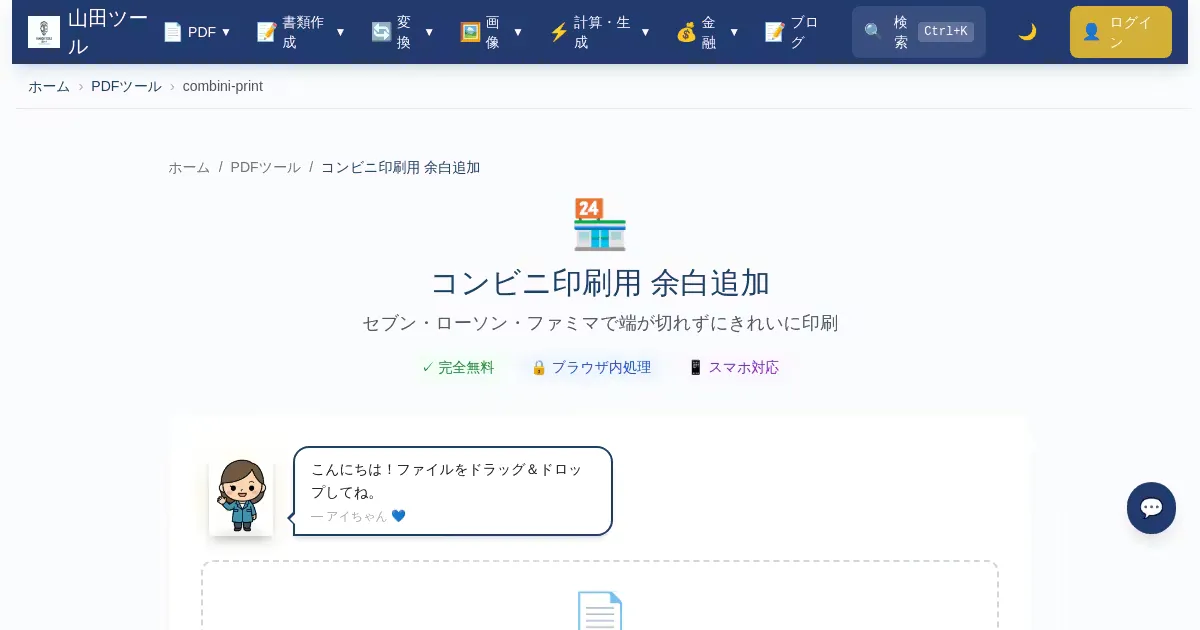Viewport: 1200px width, 630px height.
Task: Expand the PDF dropdown menu
Action: coord(197,32)
